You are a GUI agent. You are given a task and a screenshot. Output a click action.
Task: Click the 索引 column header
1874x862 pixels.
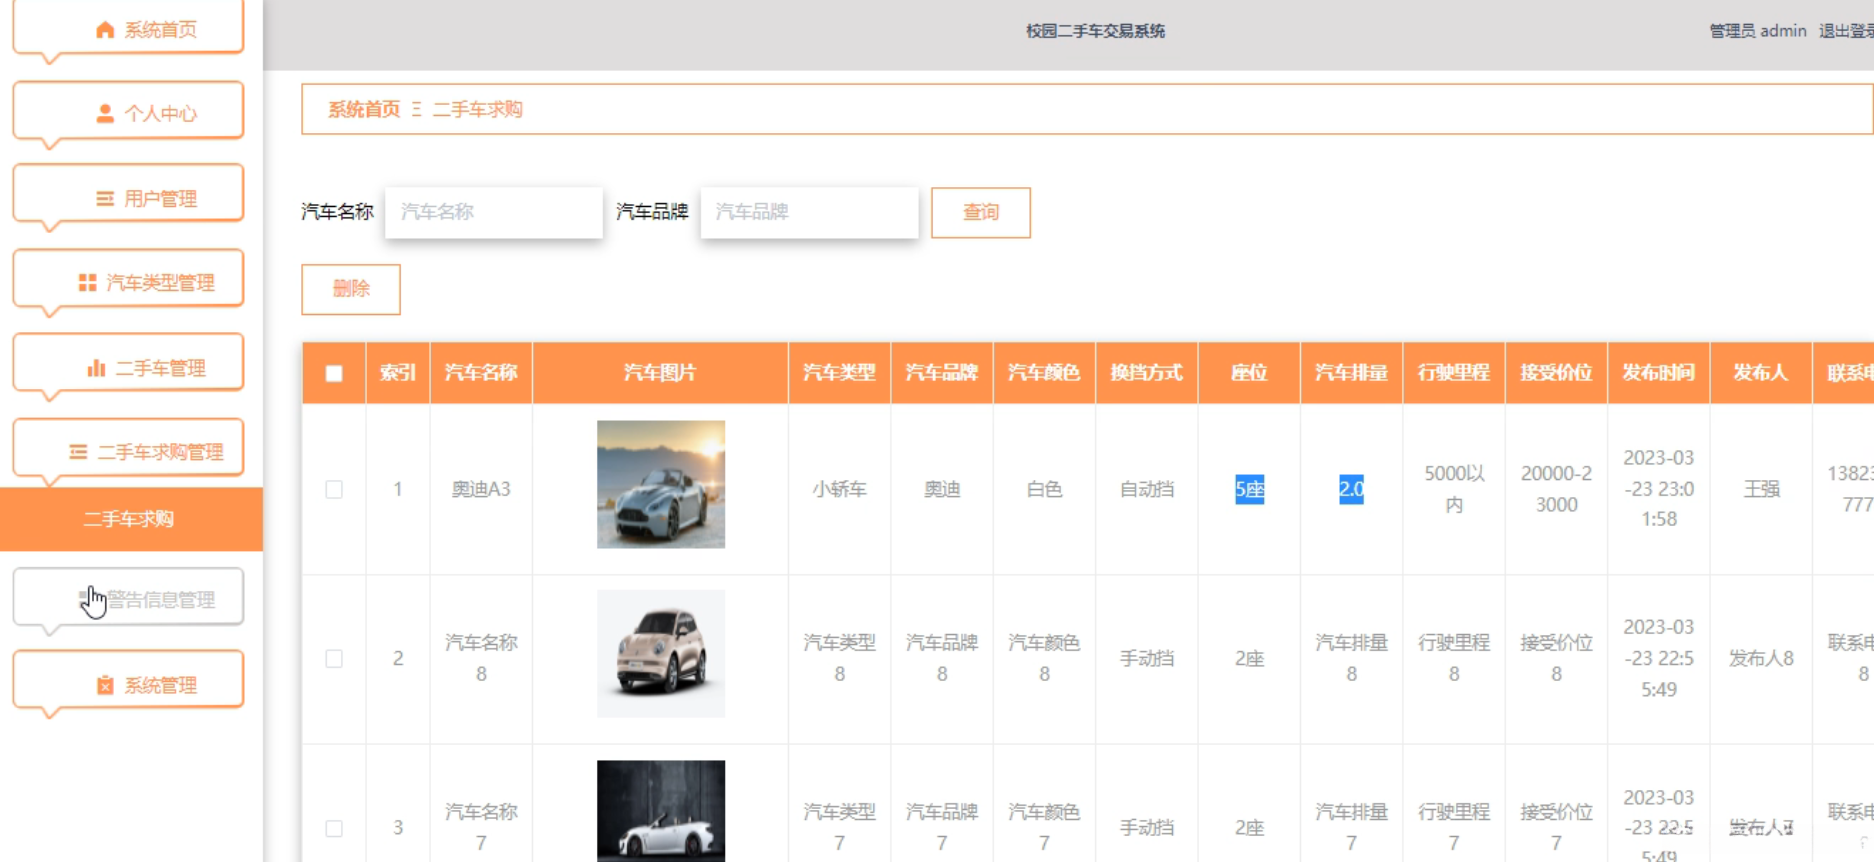(x=398, y=373)
